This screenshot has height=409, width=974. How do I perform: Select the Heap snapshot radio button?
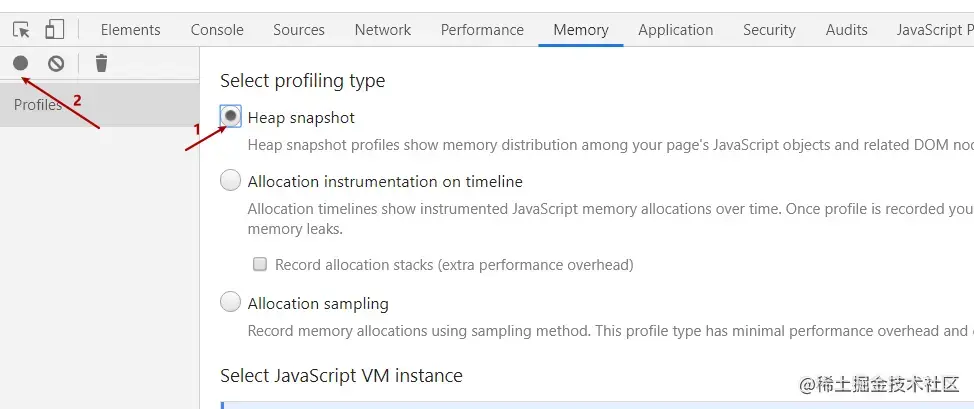pos(231,117)
